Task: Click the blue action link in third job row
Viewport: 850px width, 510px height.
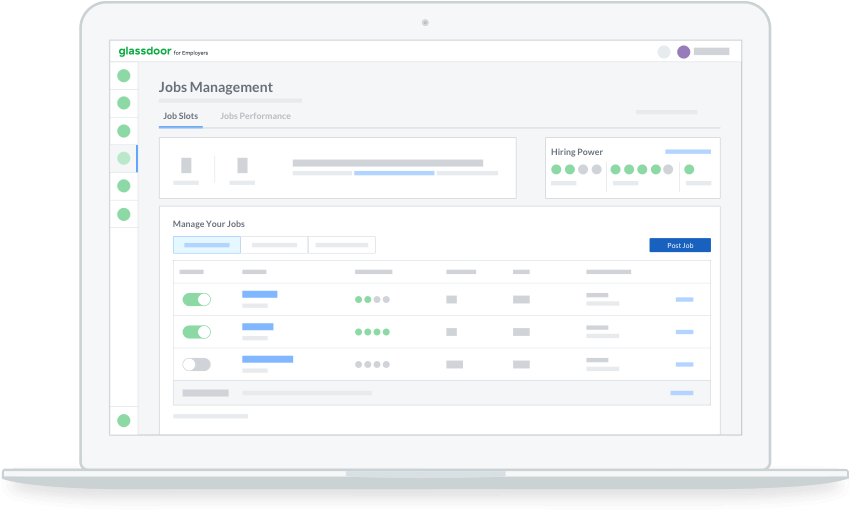Action: point(684,365)
